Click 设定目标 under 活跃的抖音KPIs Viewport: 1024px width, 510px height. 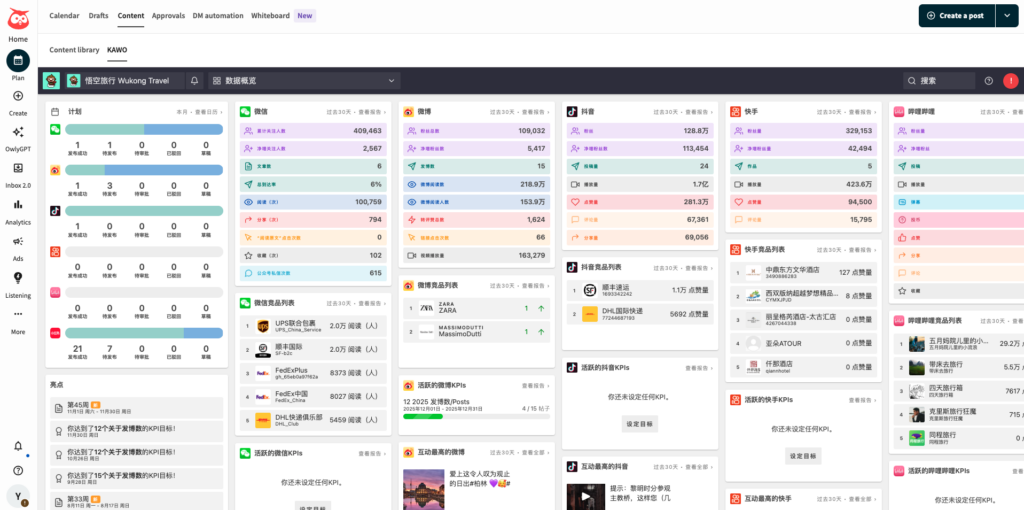click(640, 424)
